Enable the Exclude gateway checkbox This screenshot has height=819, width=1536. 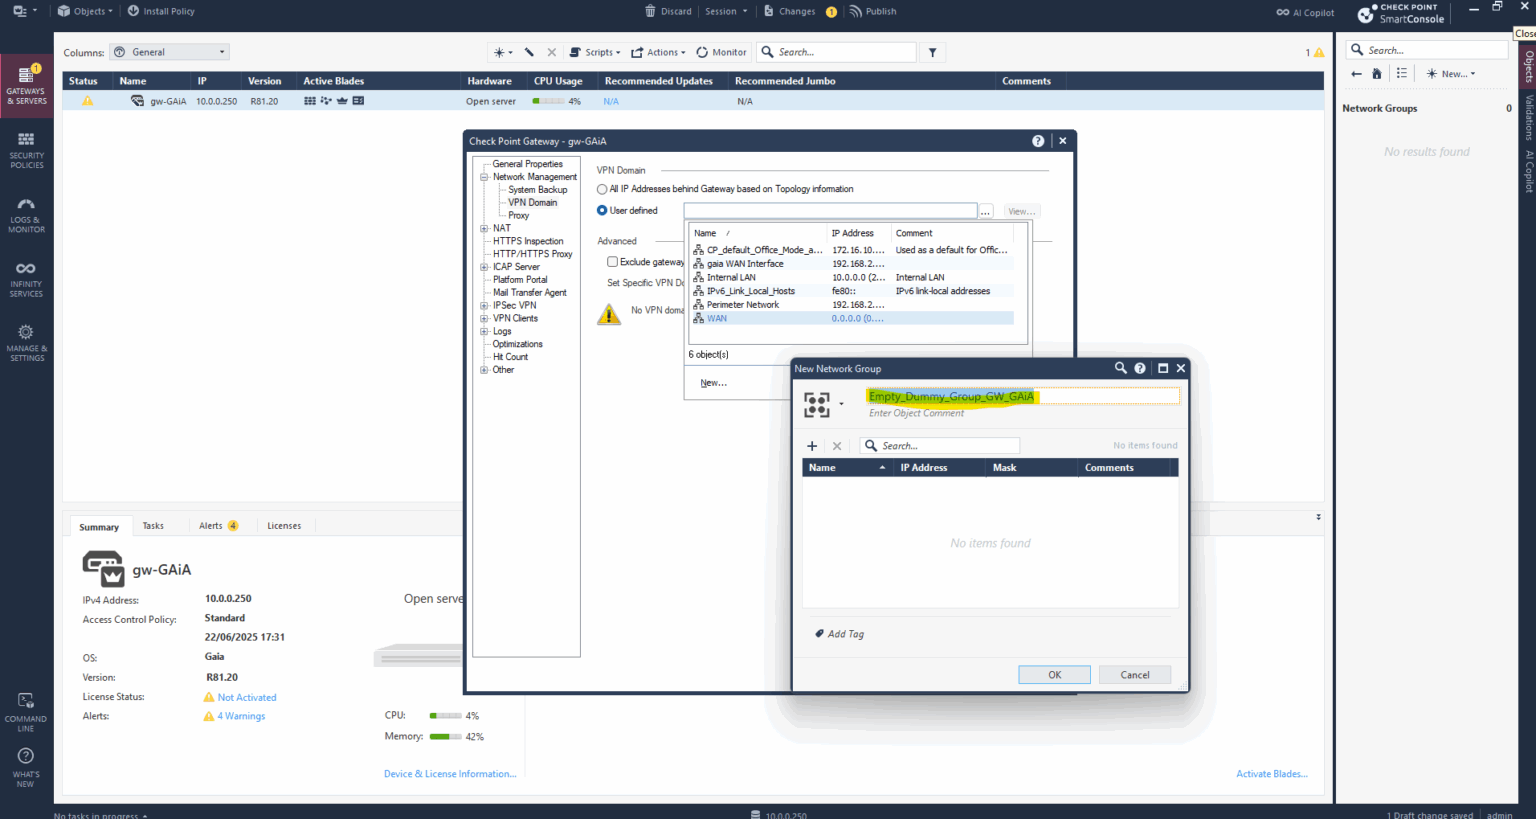click(613, 261)
